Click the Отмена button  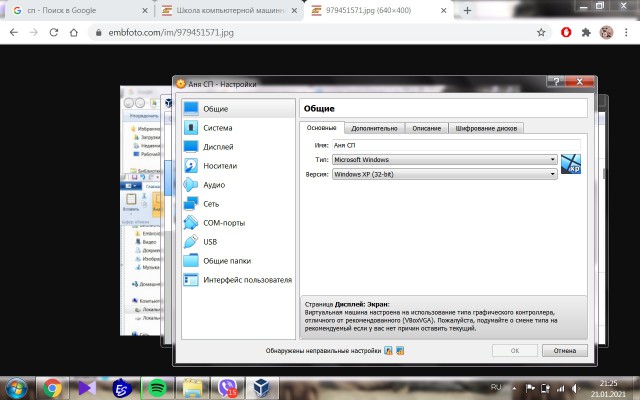(565, 351)
